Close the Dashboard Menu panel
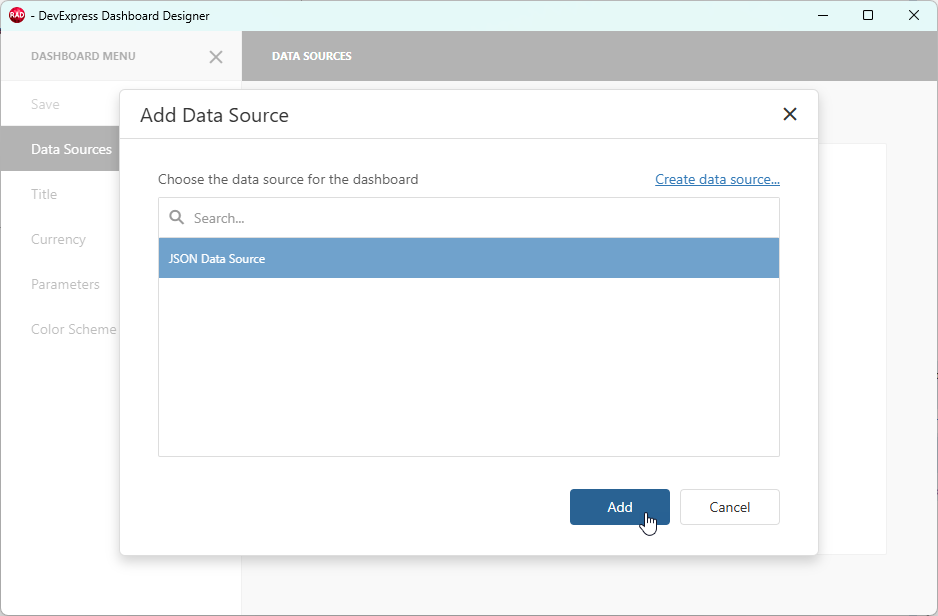938x616 pixels. (216, 57)
